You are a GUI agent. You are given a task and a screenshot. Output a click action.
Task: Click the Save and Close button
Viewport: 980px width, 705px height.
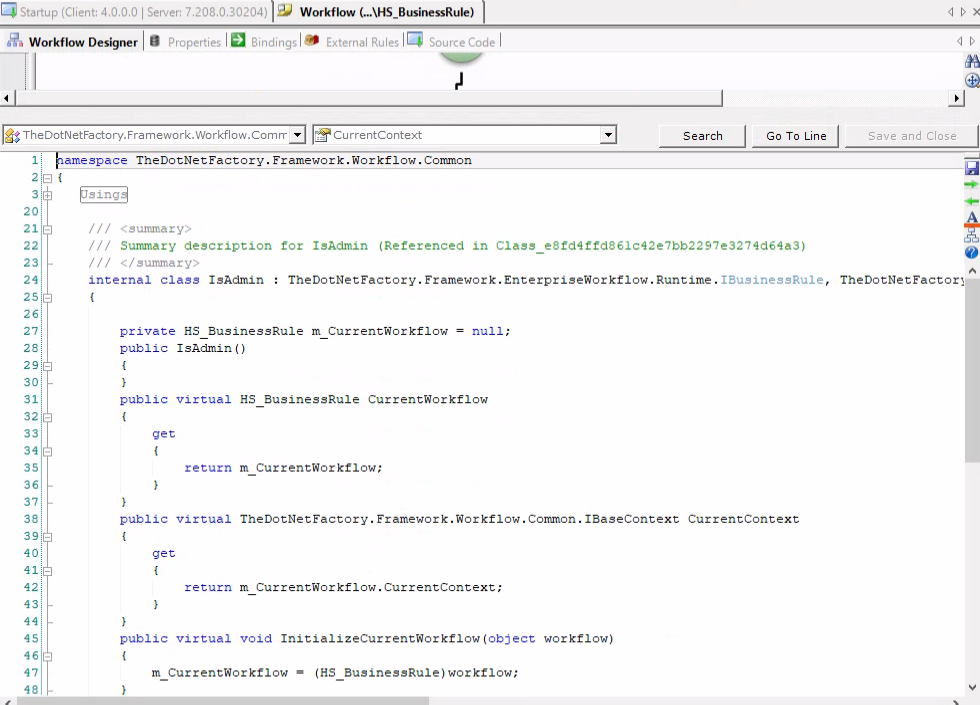pos(911,136)
